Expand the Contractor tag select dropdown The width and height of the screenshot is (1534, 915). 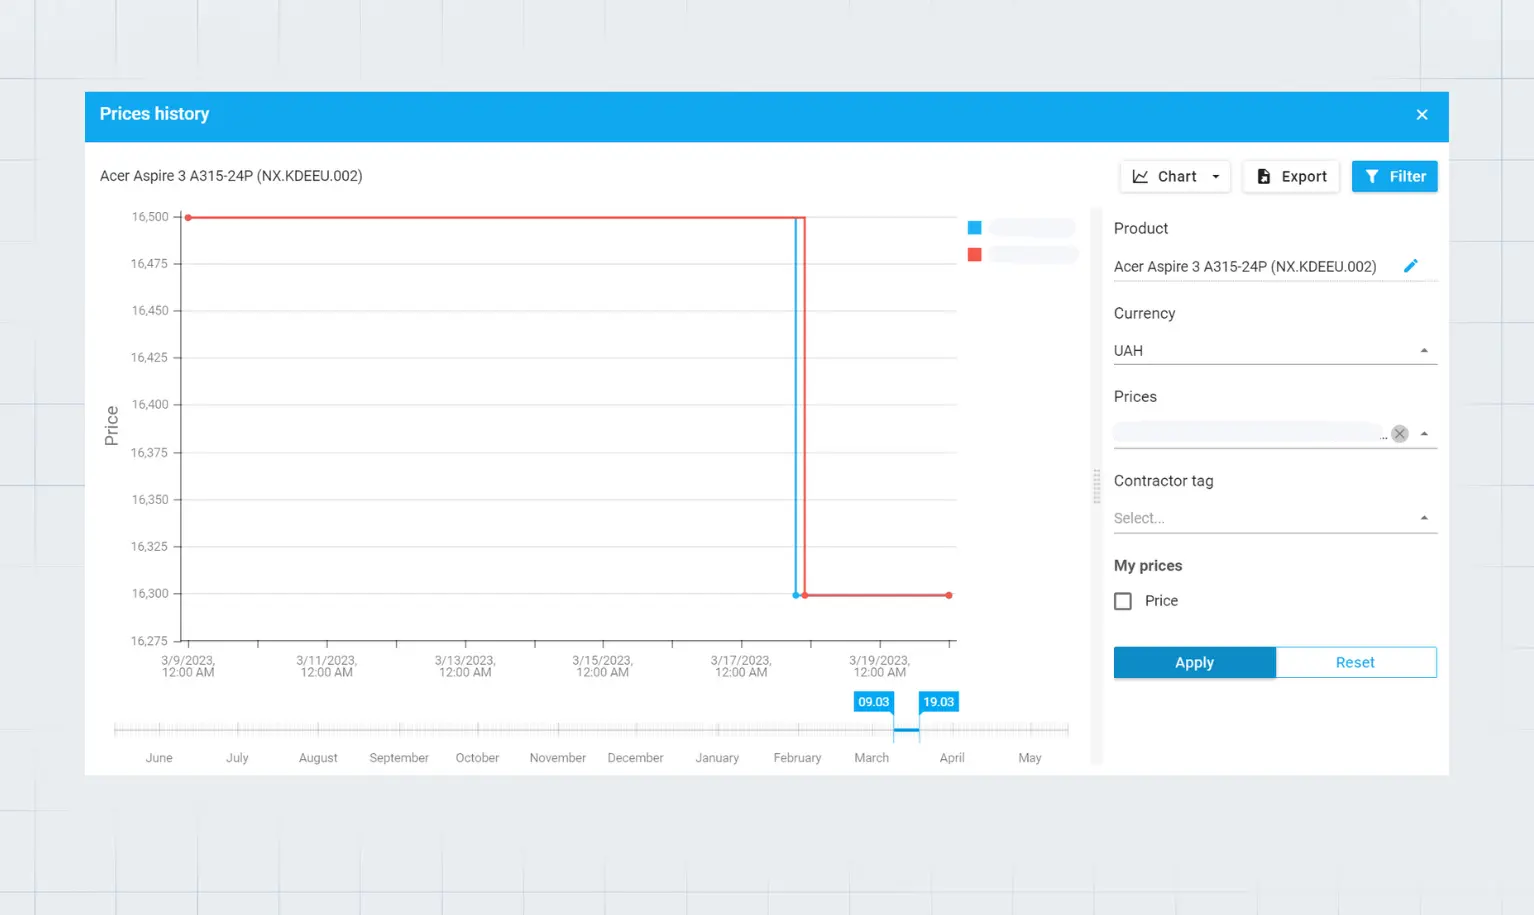[x=1423, y=518]
